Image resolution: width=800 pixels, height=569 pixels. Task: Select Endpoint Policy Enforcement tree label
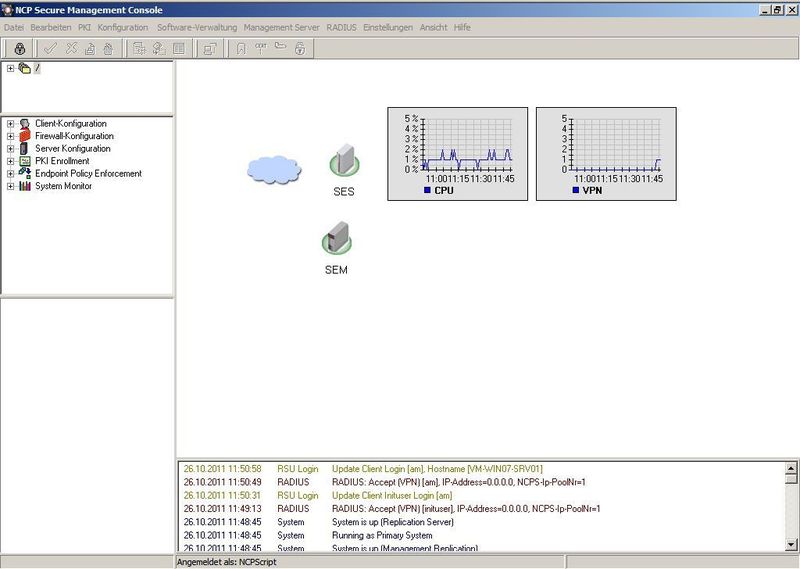[88, 174]
